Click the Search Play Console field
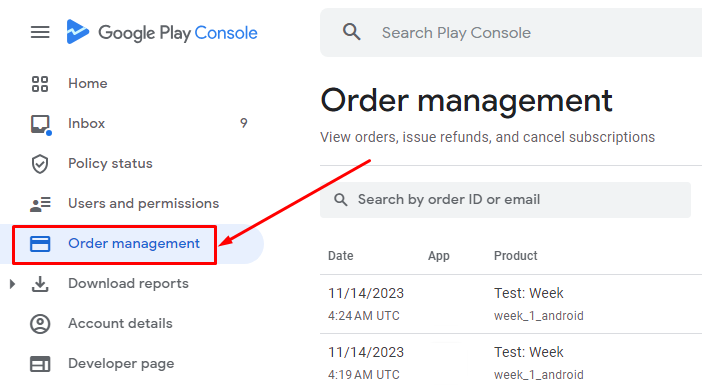The image size is (702, 392). [511, 32]
